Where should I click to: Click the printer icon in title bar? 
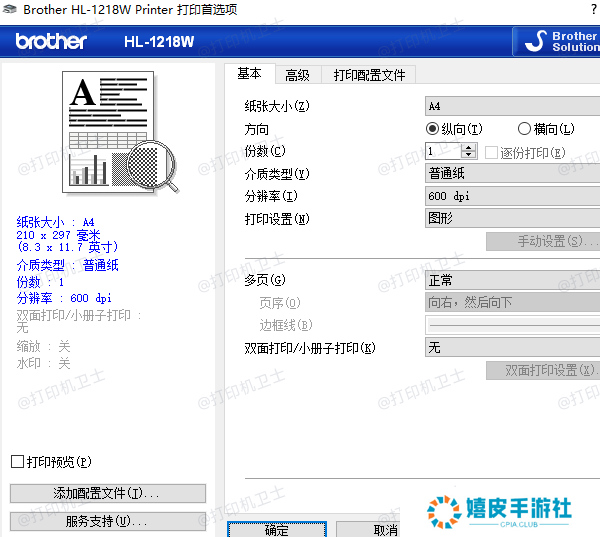point(9,9)
